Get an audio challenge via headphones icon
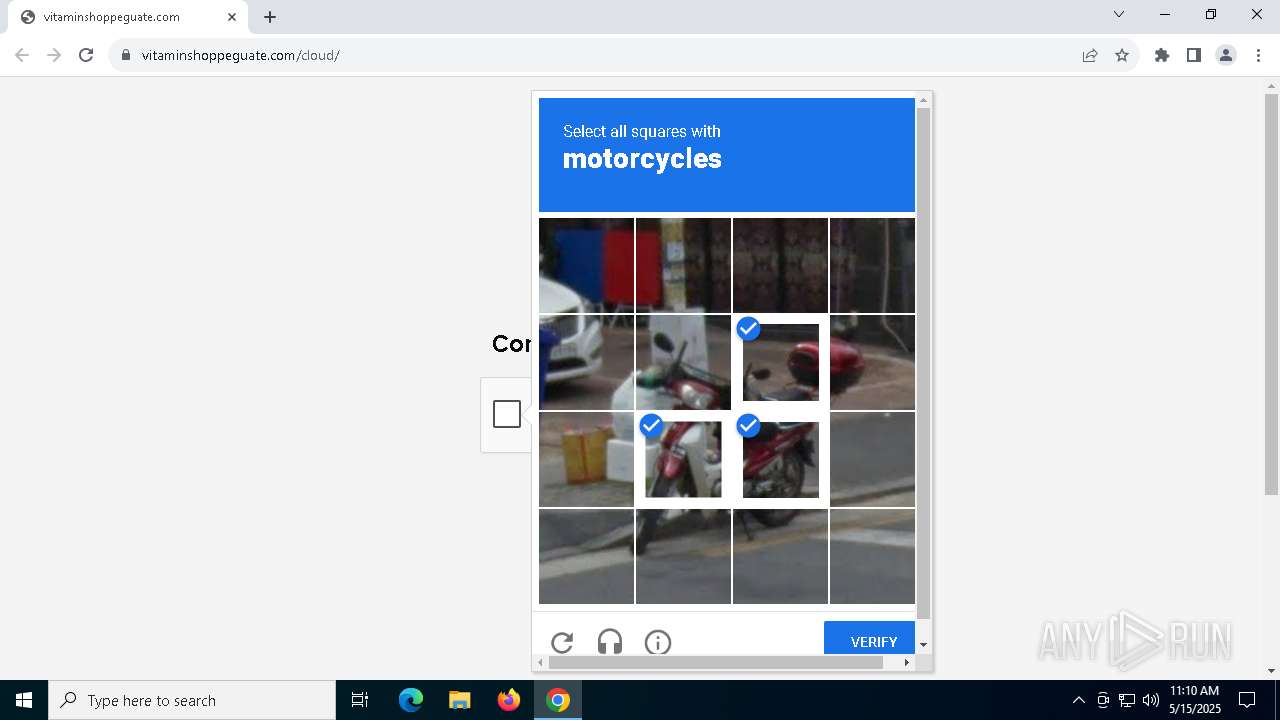This screenshot has width=1280, height=720. pyautogui.click(x=610, y=642)
